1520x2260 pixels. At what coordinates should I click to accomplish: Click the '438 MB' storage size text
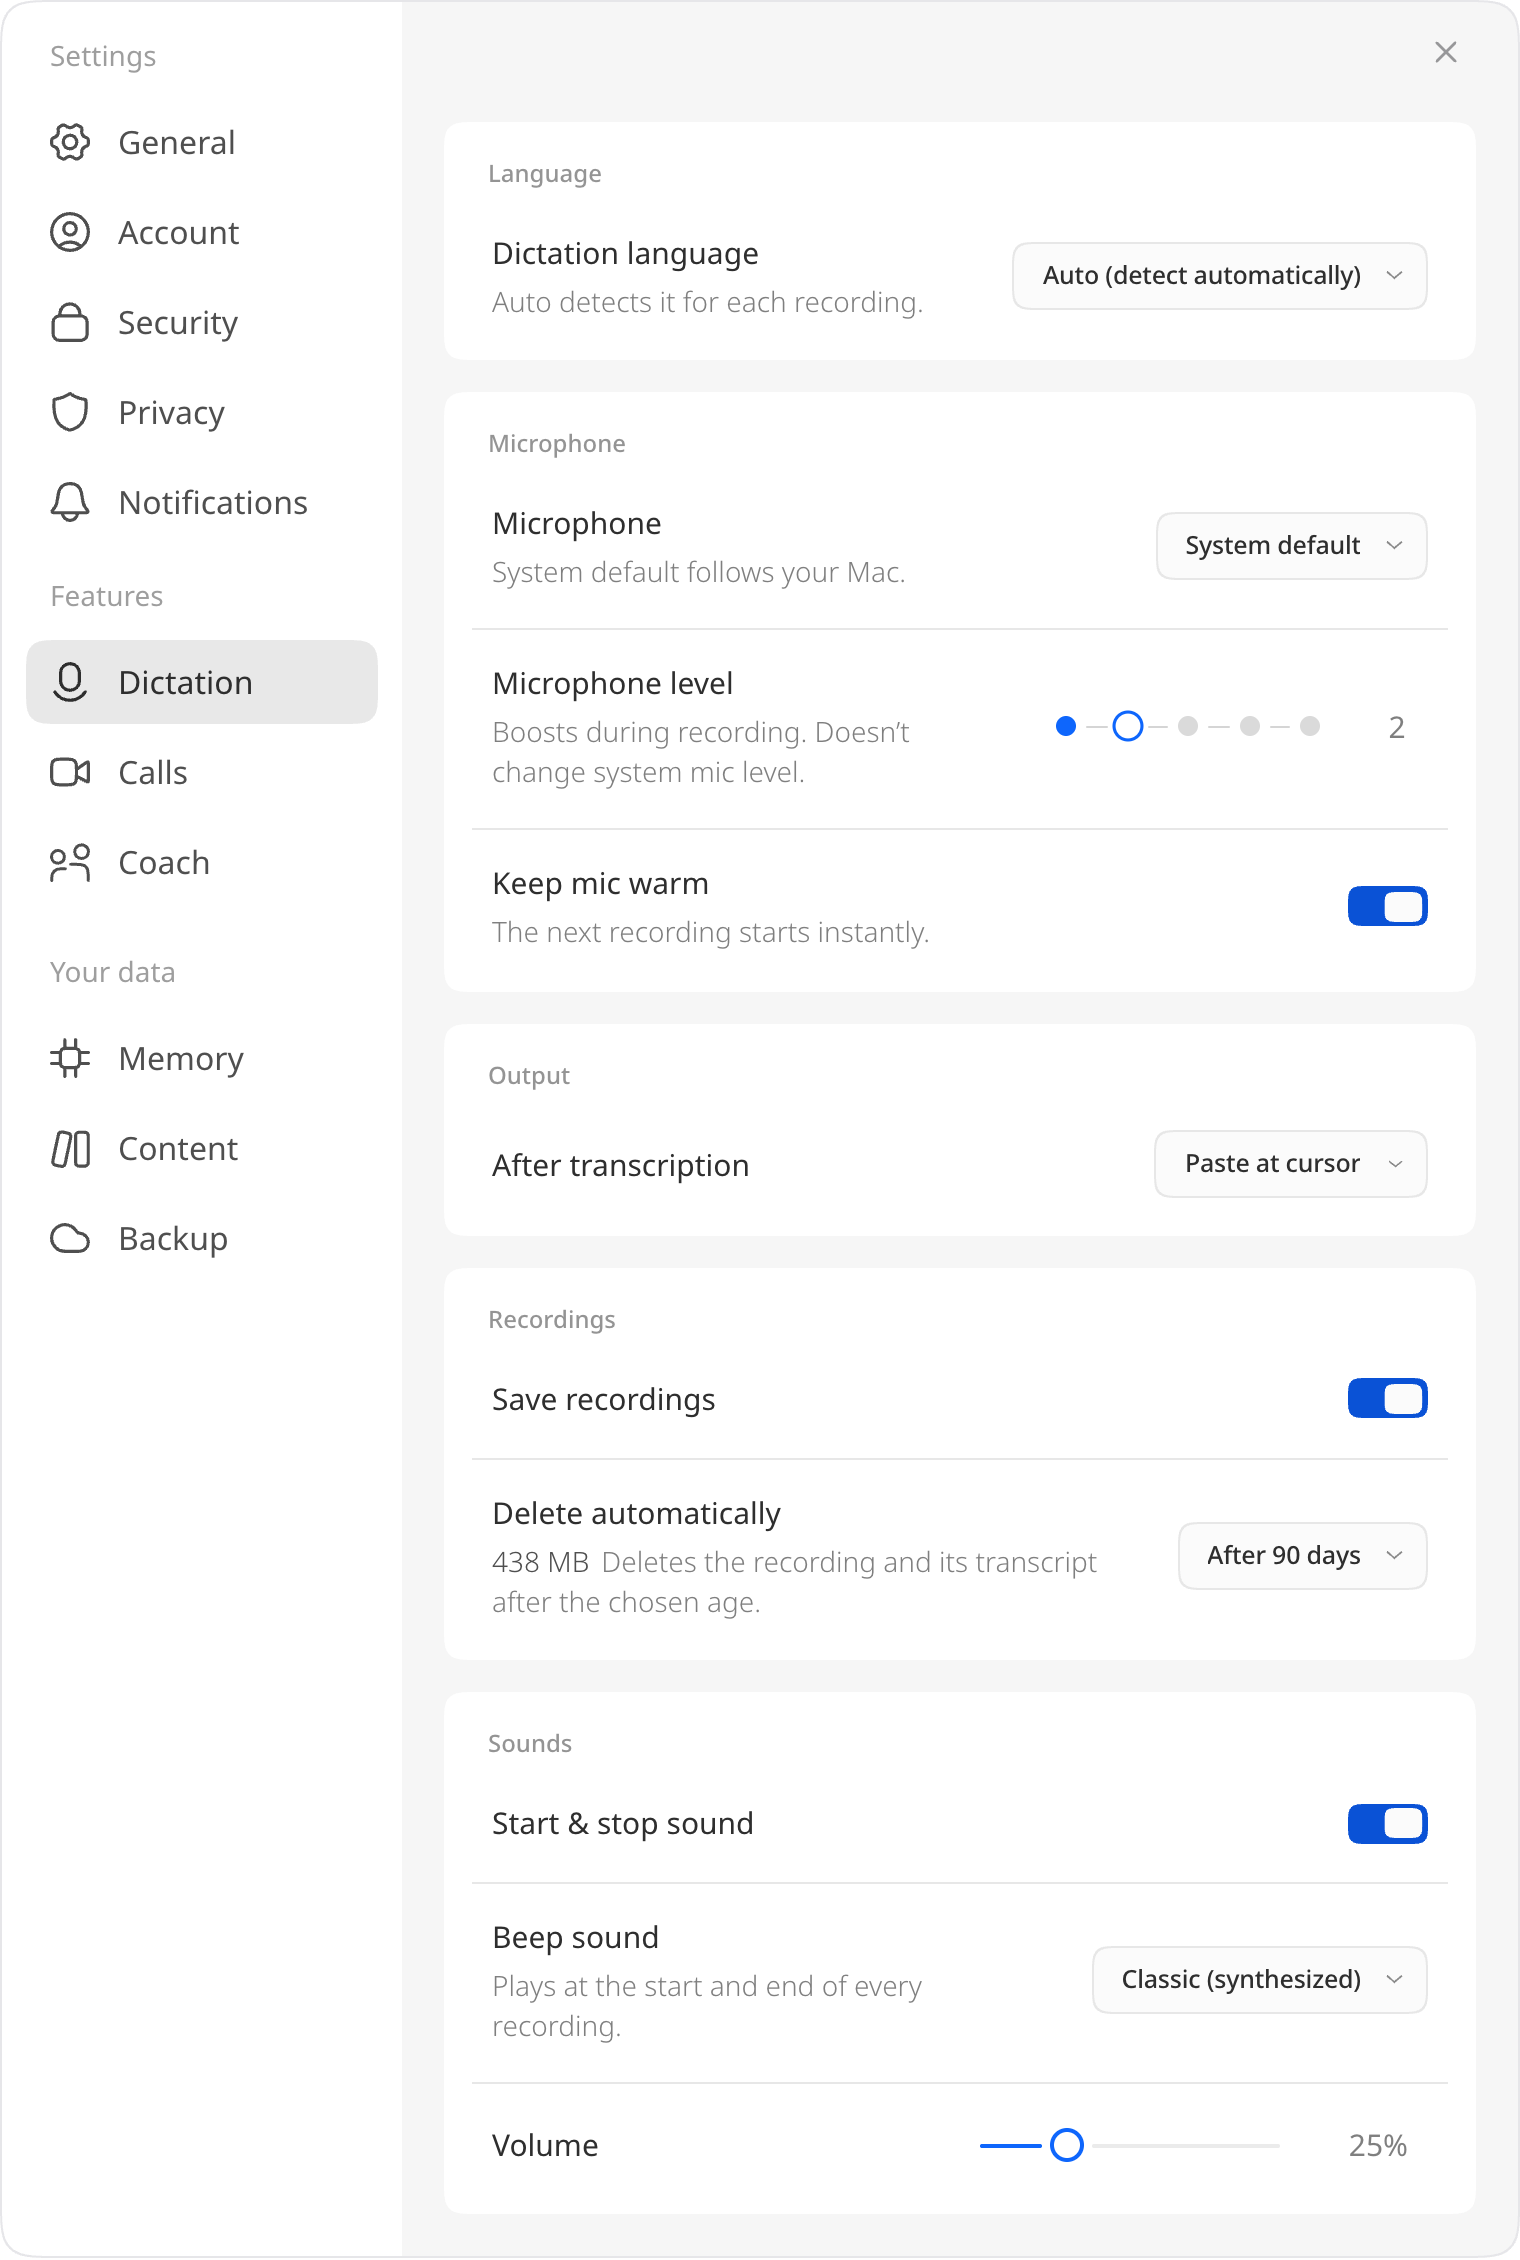tap(541, 1562)
